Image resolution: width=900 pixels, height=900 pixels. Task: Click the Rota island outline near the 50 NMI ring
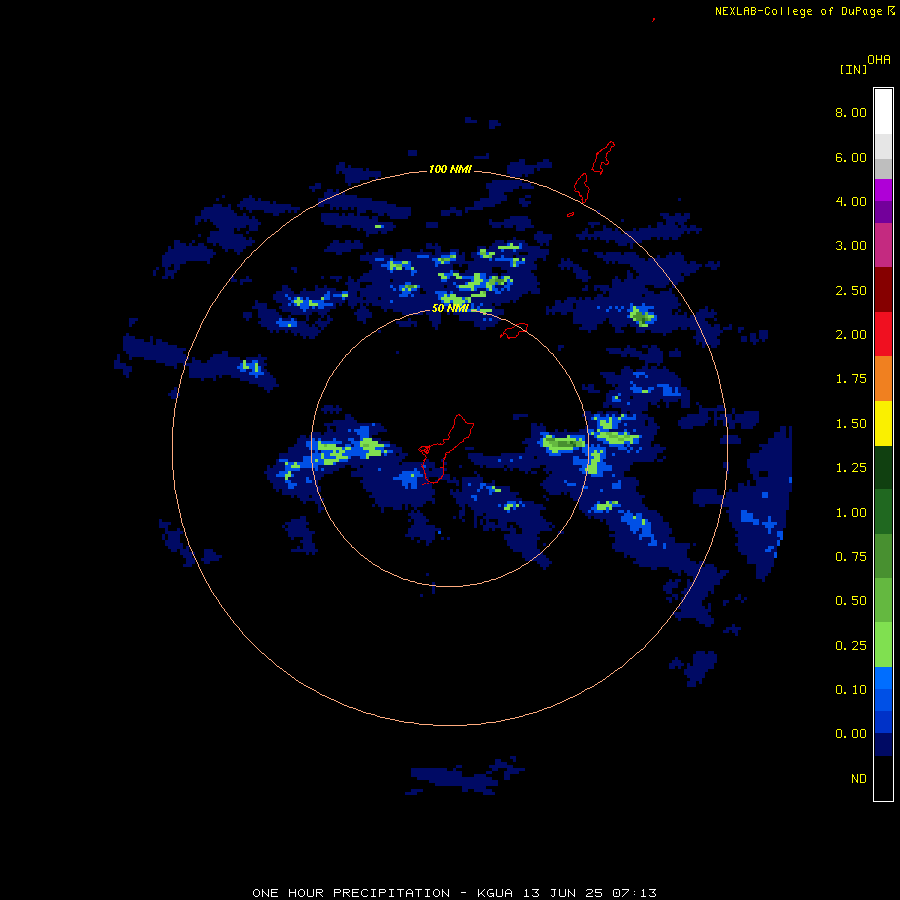(x=514, y=331)
